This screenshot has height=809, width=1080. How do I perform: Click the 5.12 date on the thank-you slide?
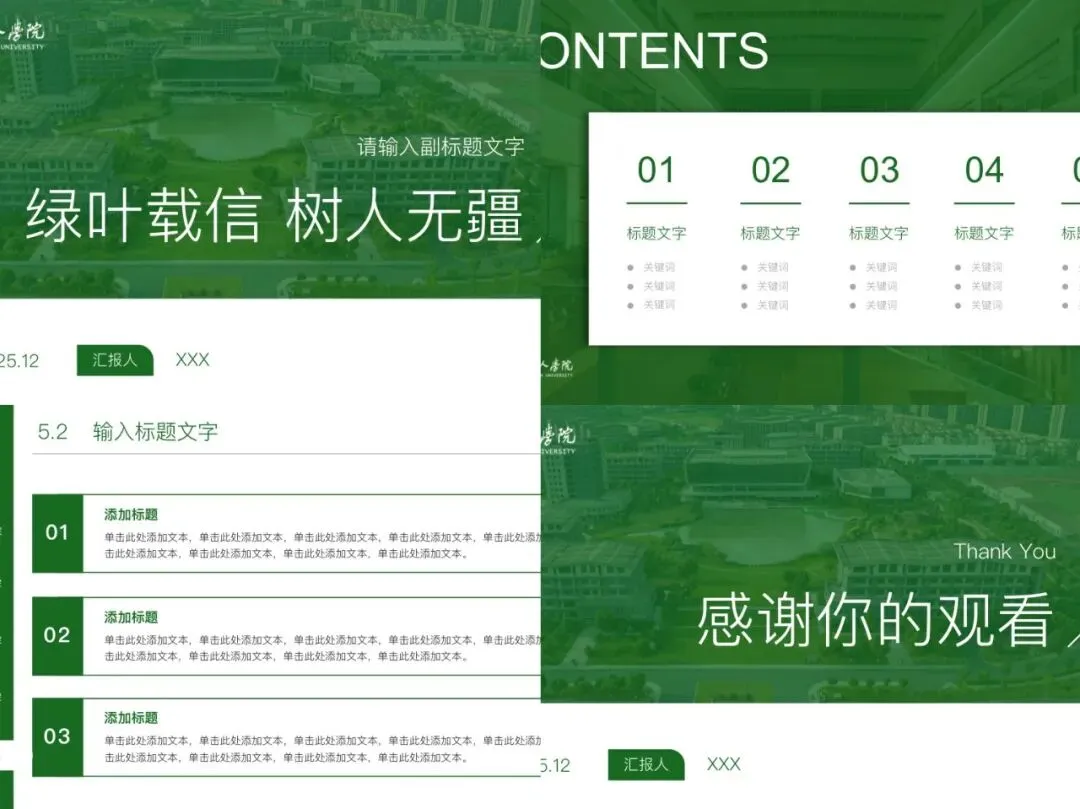click(556, 766)
